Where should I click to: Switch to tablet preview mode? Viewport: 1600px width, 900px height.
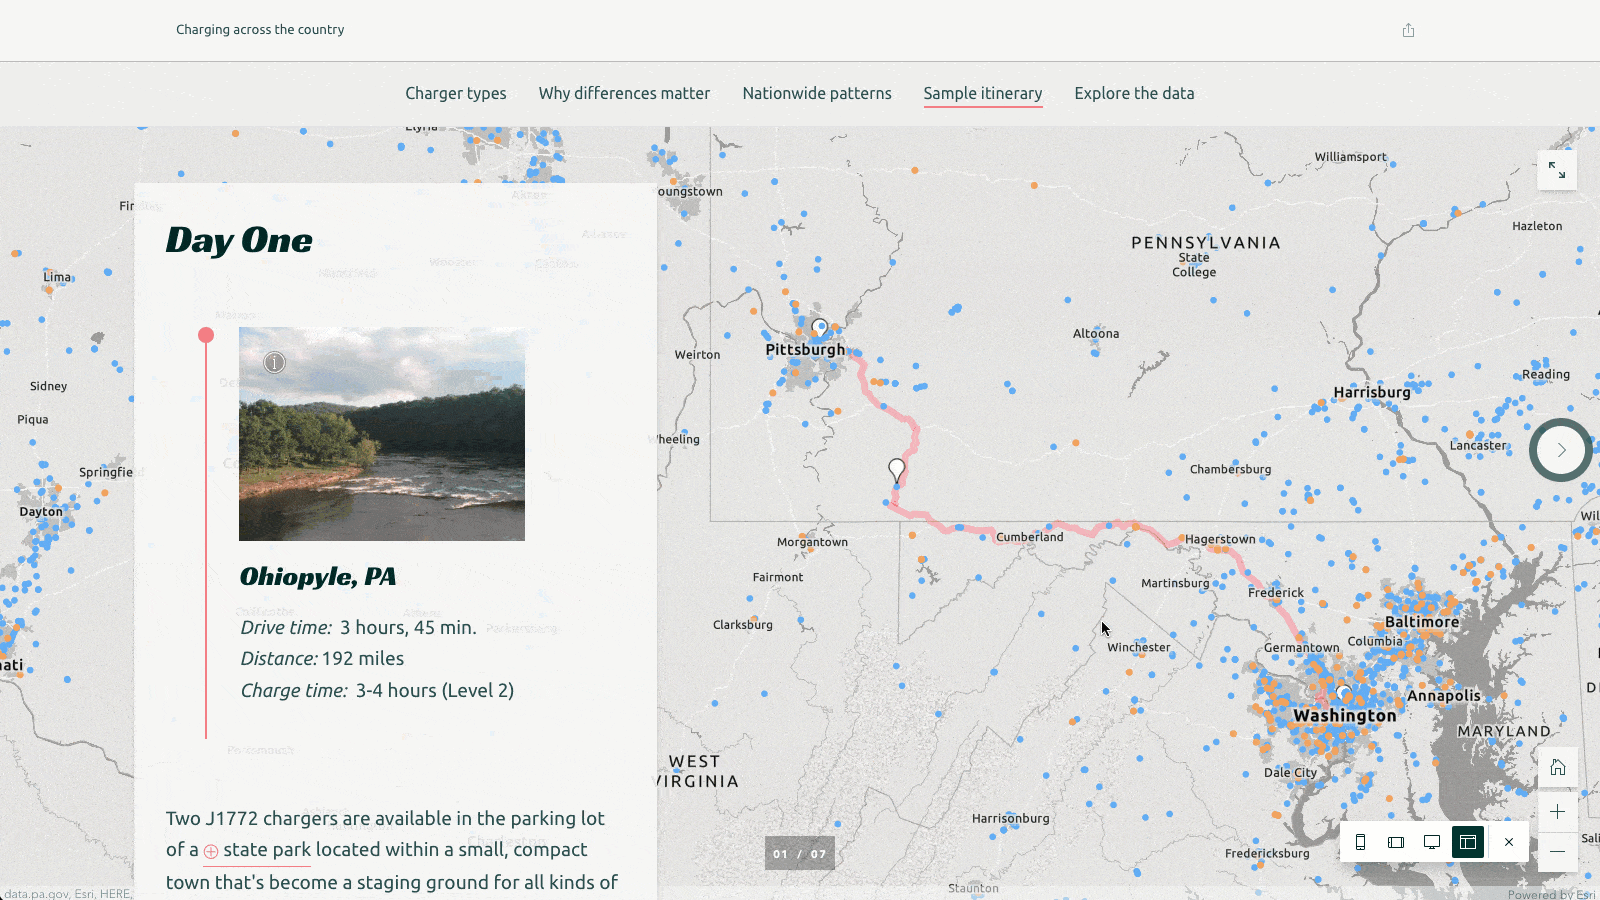(x=1396, y=842)
